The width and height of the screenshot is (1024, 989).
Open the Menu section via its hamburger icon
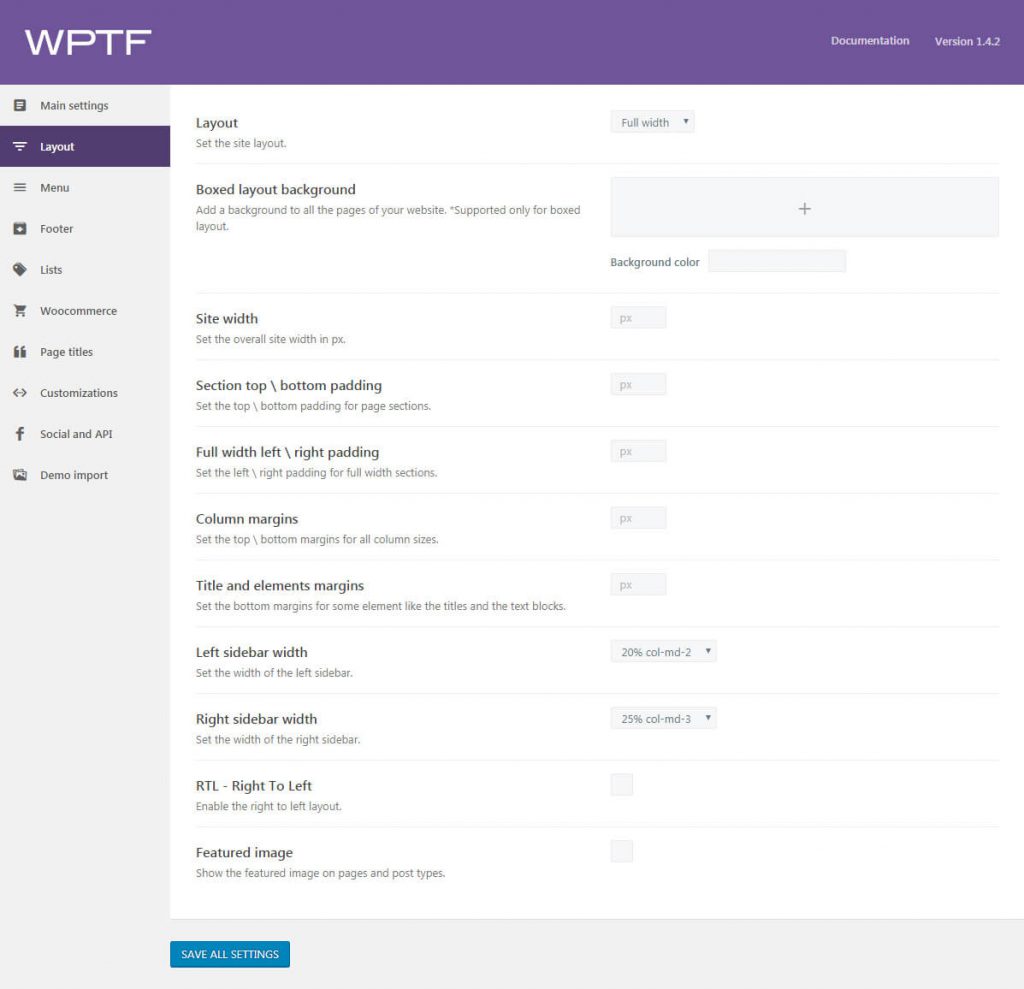tap(20, 187)
